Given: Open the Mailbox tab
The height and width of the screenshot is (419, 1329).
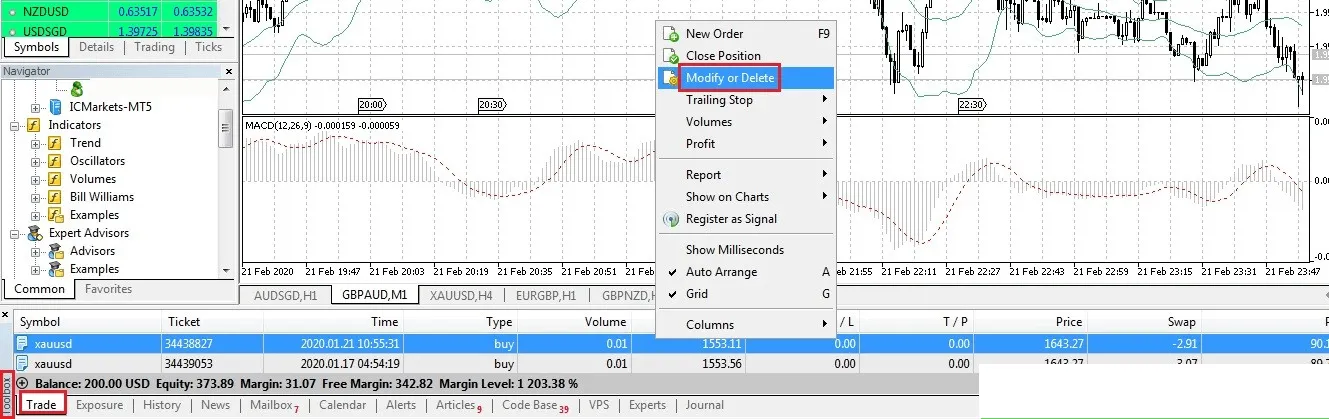Looking at the screenshot, I should tap(274, 405).
